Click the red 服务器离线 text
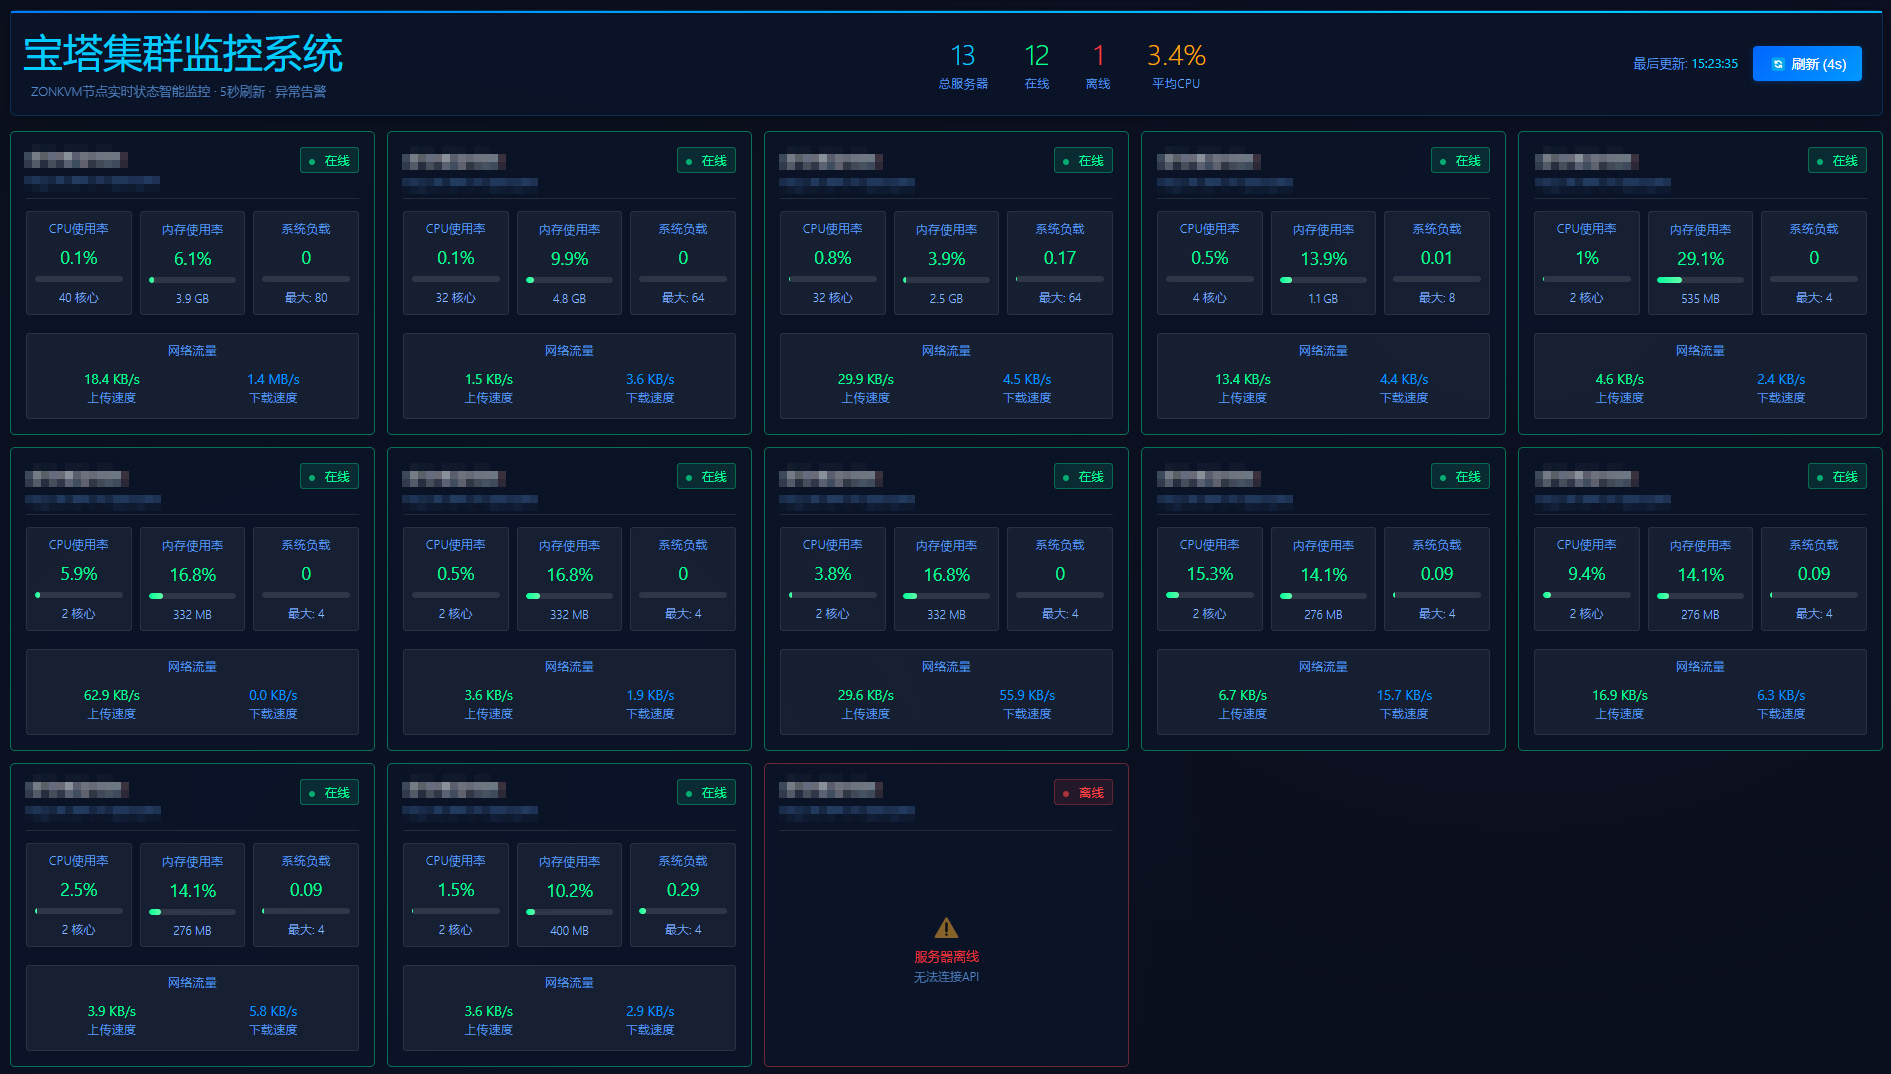Screen dimensions: 1891x1074 tap(946, 957)
